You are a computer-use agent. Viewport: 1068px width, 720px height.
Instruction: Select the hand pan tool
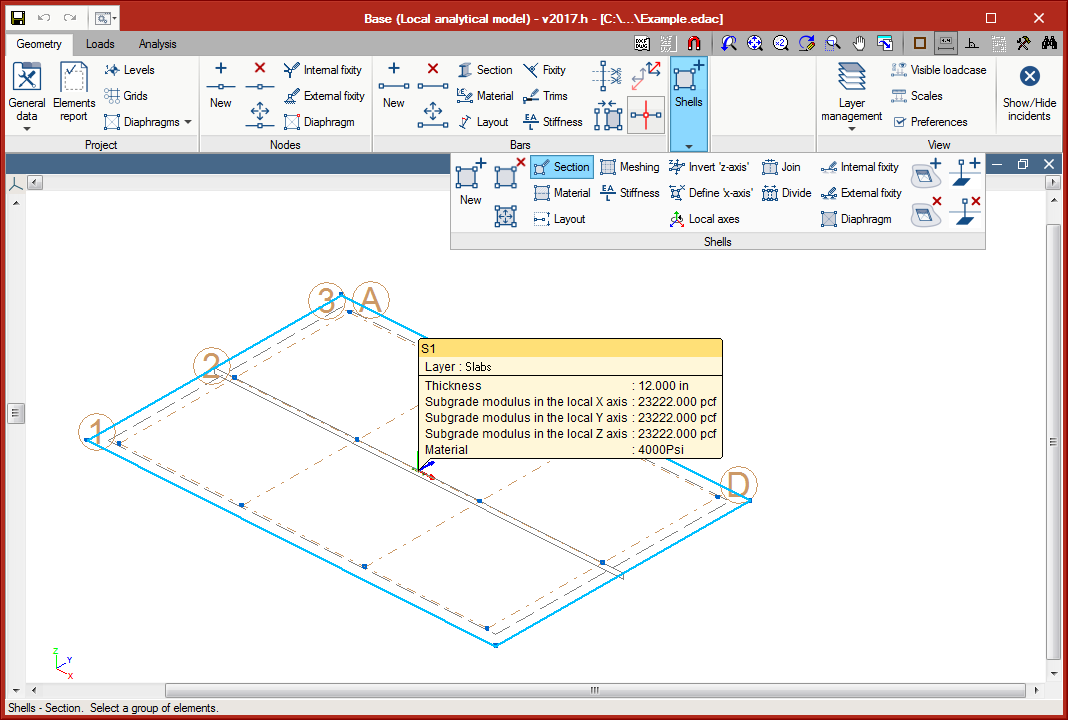point(859,43)
